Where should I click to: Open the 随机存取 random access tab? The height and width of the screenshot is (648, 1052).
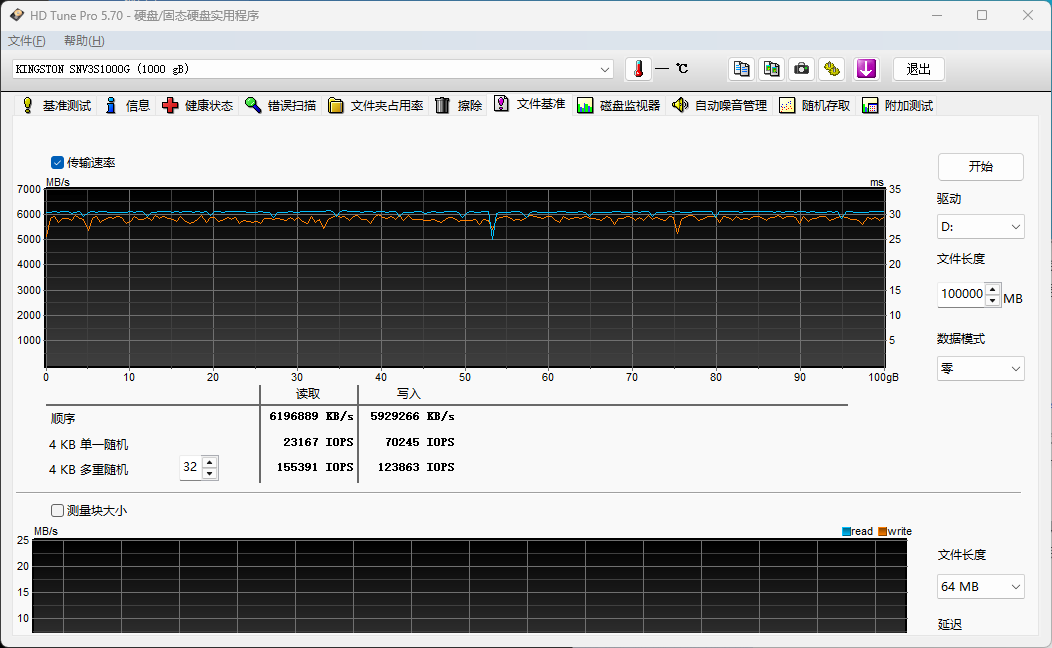click(x=815, y=105)
